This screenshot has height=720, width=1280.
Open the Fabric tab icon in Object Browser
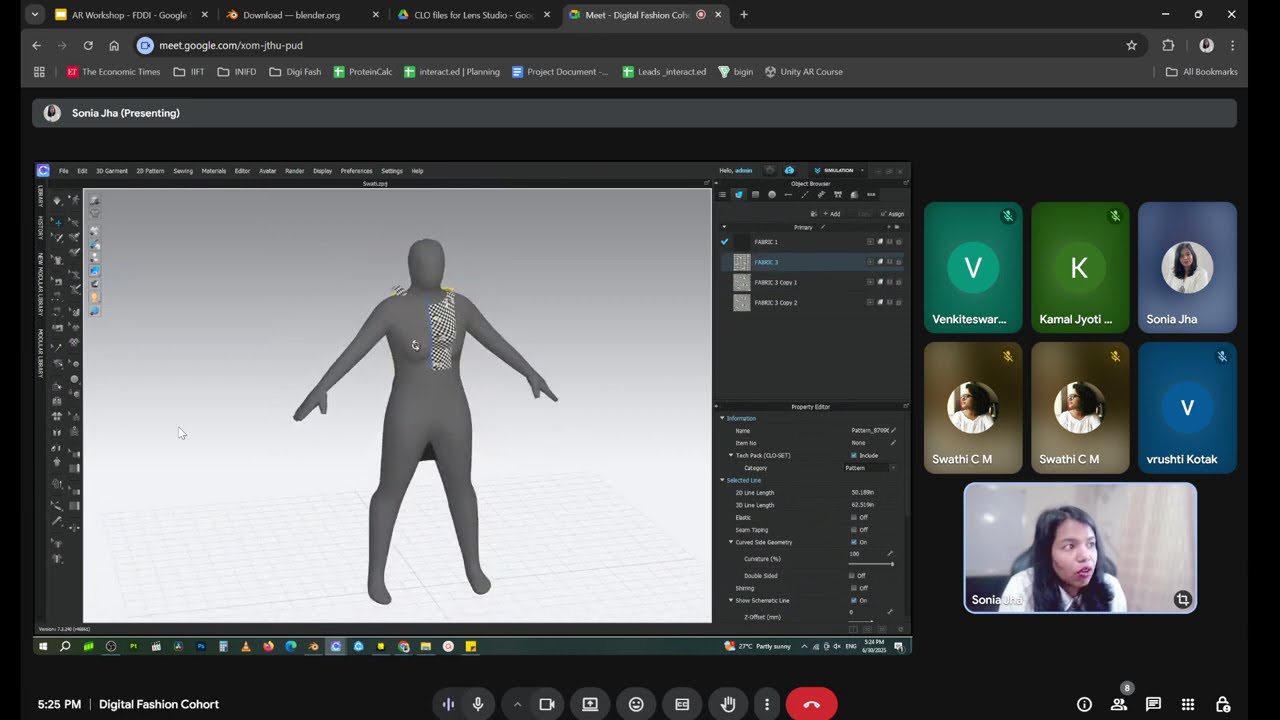[x=739, y=194]
